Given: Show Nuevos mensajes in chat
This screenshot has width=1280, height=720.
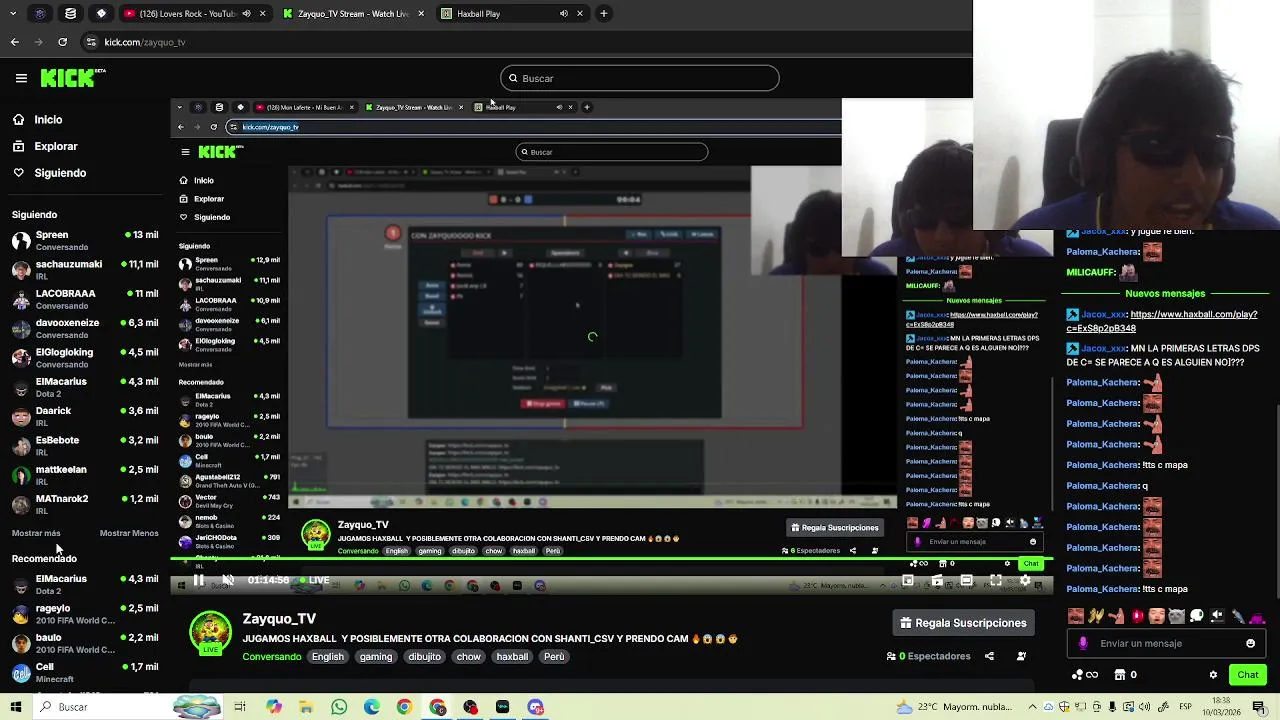Looking at the screenshot, I should (x=1165, y=294).
